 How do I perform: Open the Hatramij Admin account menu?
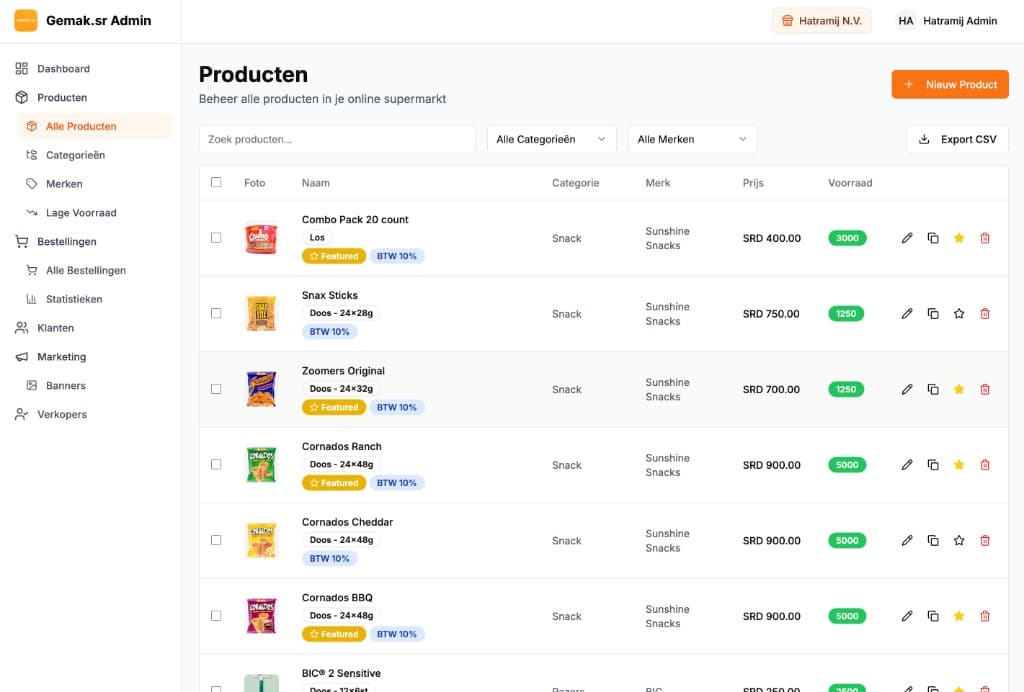(x=947, y=21)
